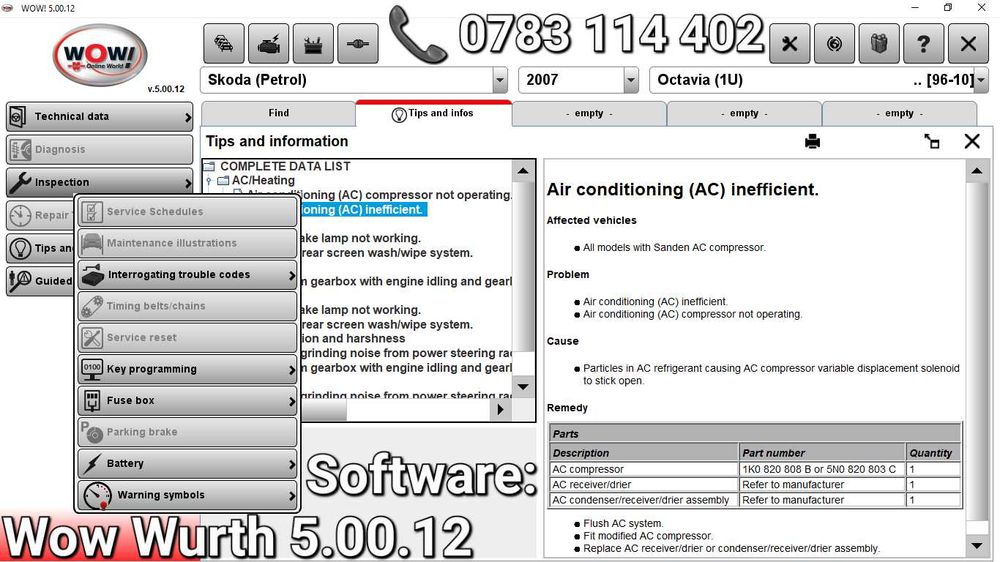This screenshot has height=562, width=1000.
Task: Click the 'Description' column header
Action: coord(643,453)
